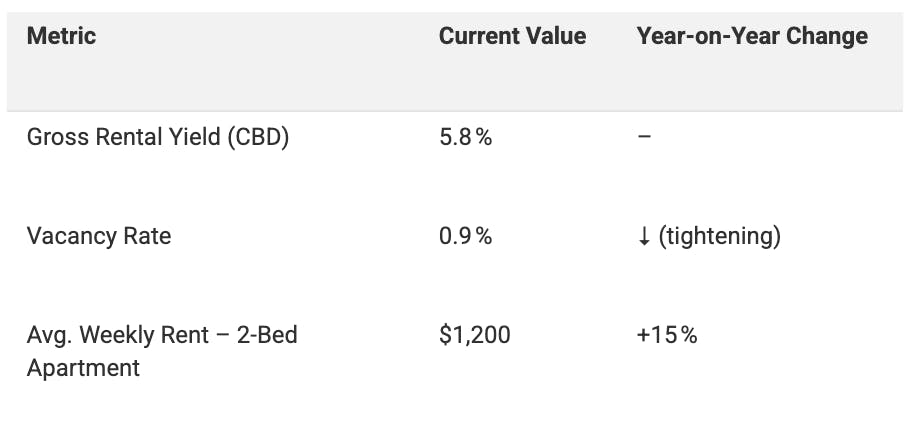The image size is (914, 422).
Task: Click the Year-on-Year Change column header
Action: 752,37
